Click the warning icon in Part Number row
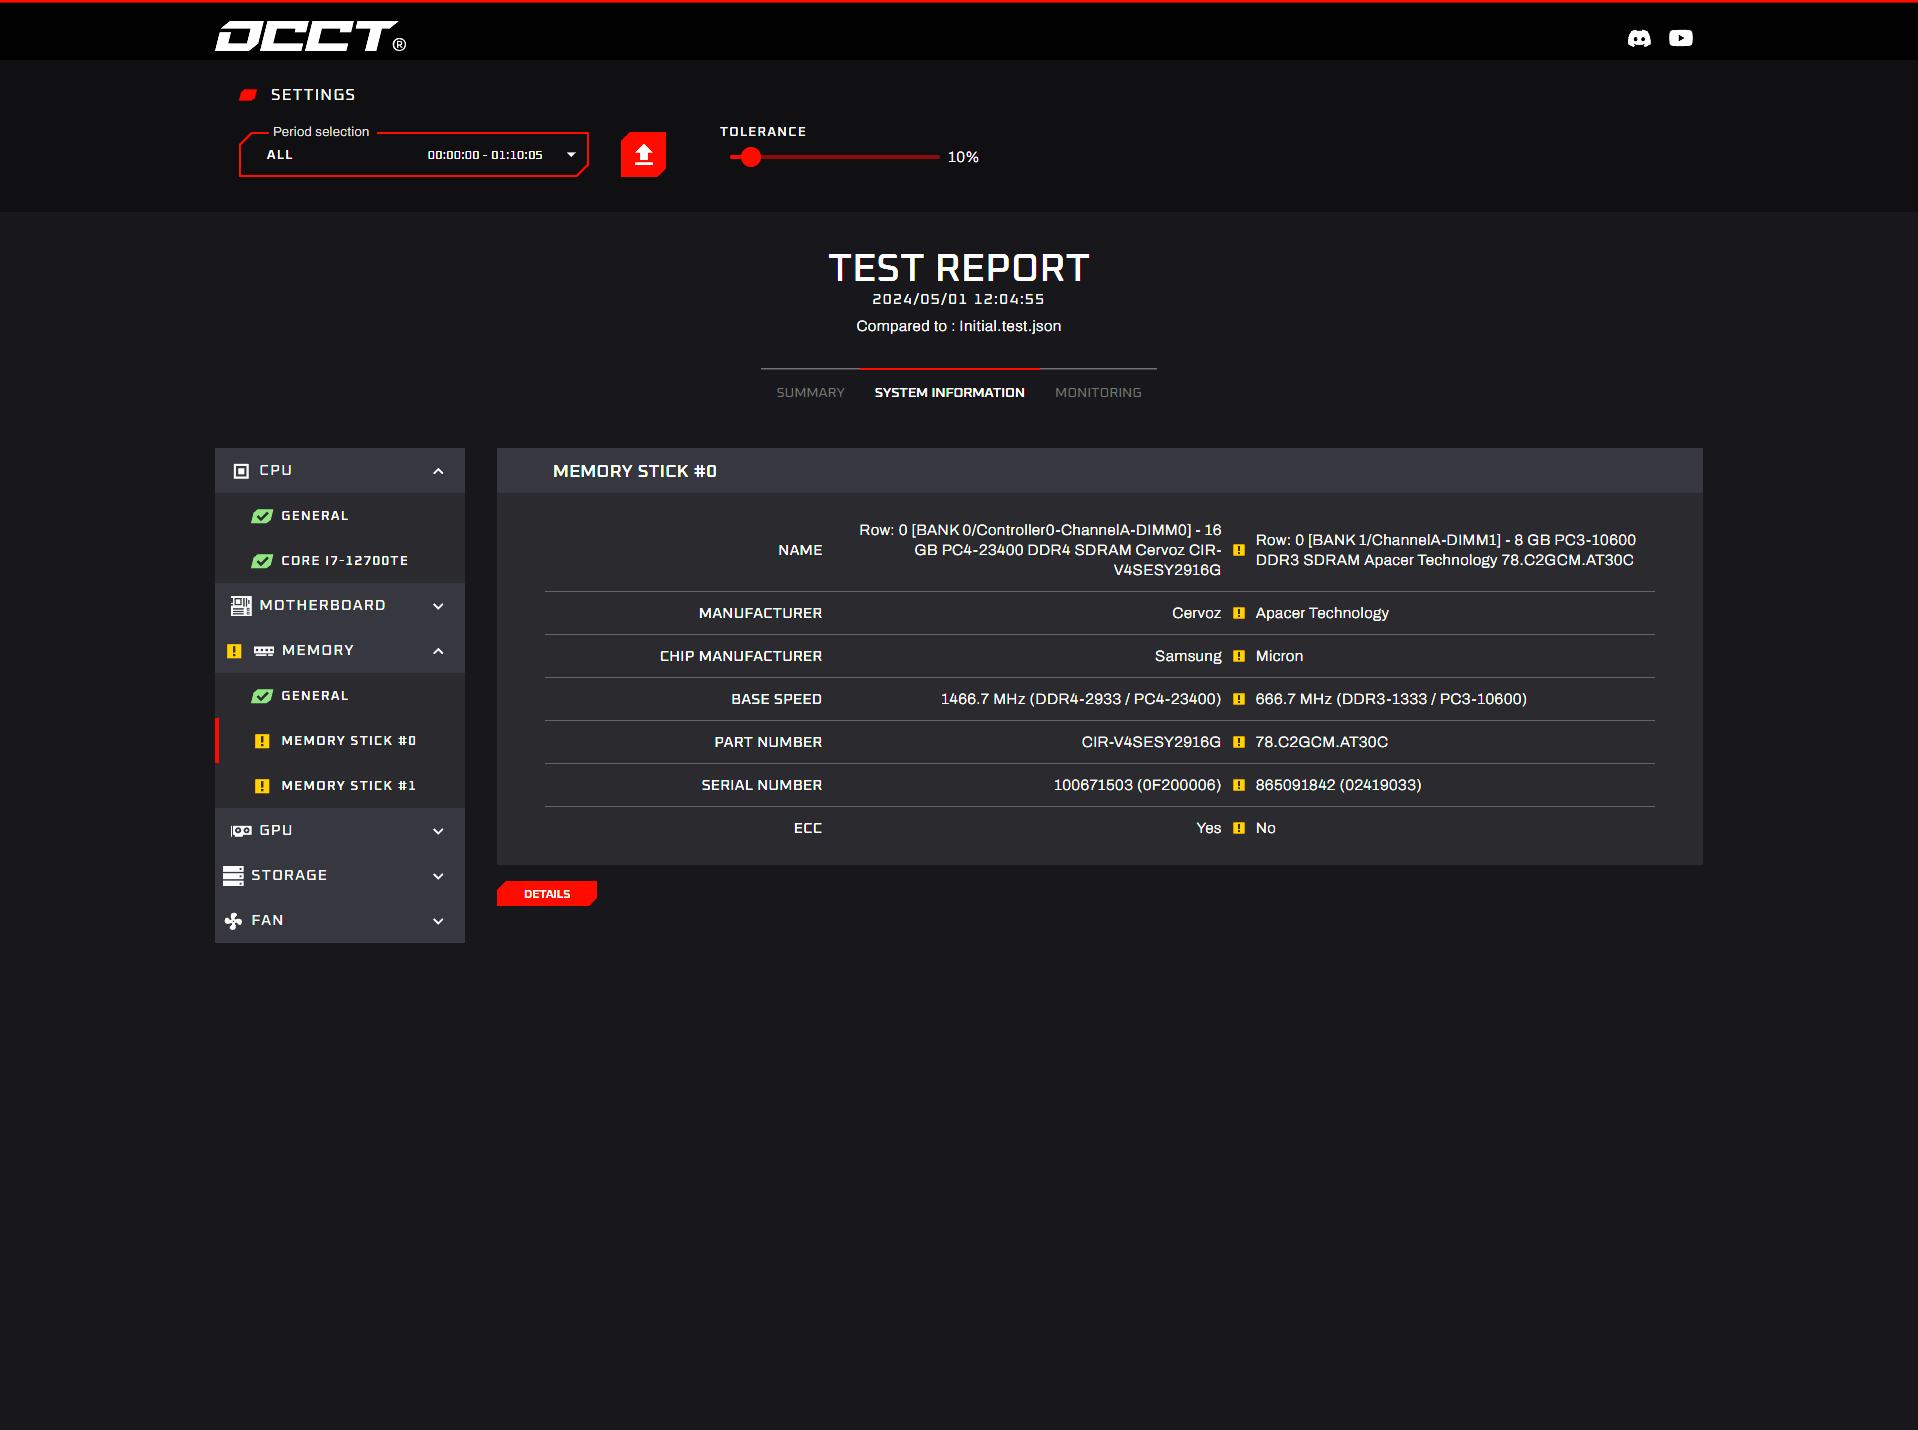This screenshot has height=1430, width=1918. (x=1239, y=742)
